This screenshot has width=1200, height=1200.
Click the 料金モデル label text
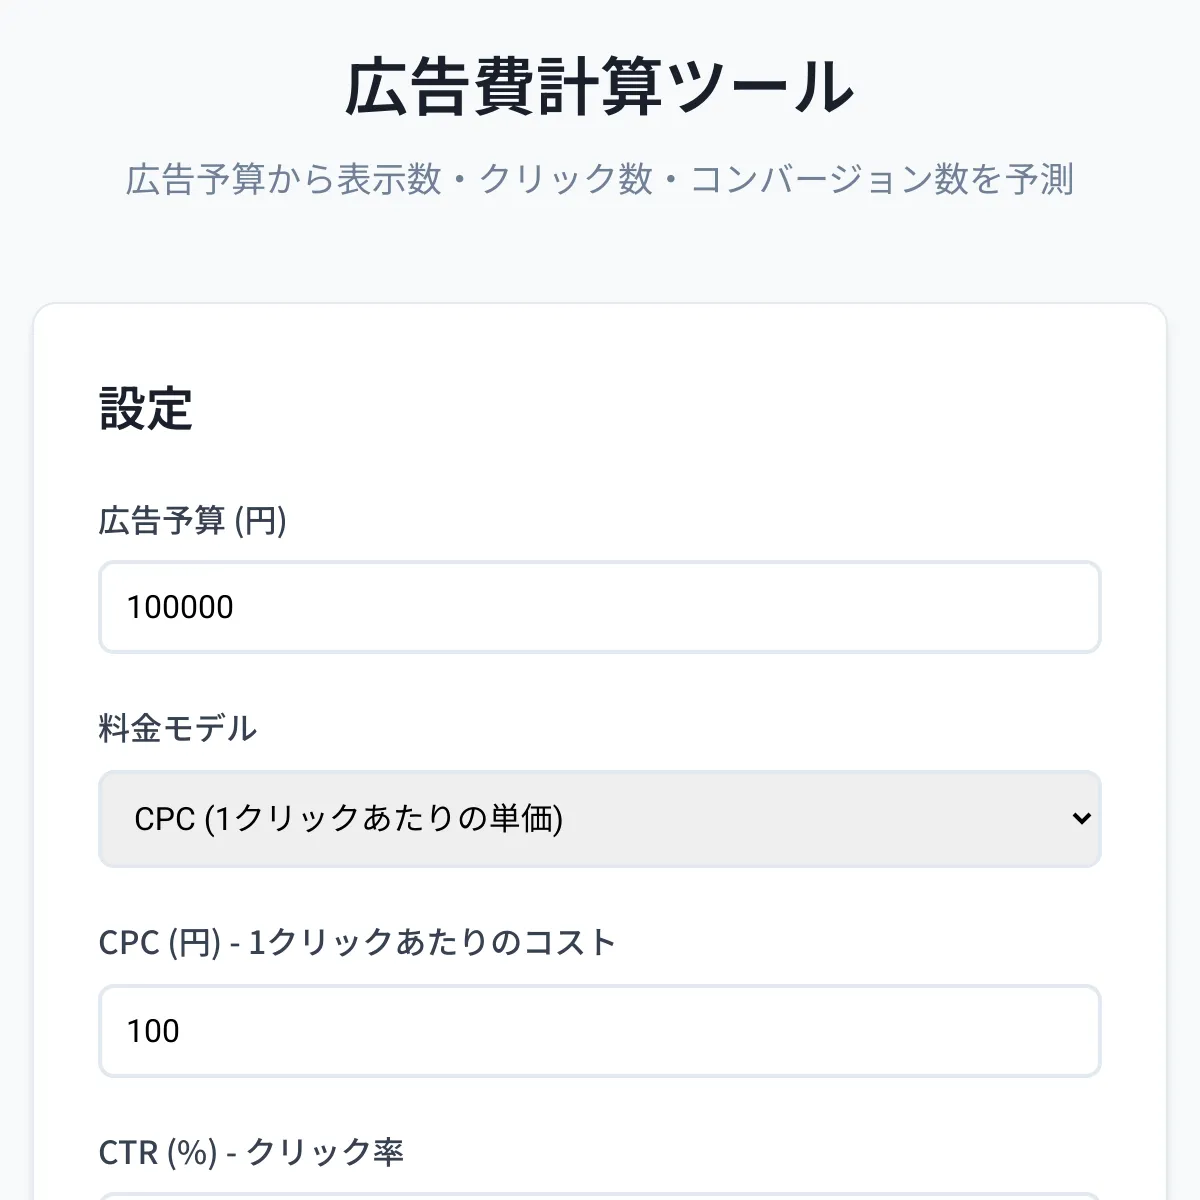[177, 729]
